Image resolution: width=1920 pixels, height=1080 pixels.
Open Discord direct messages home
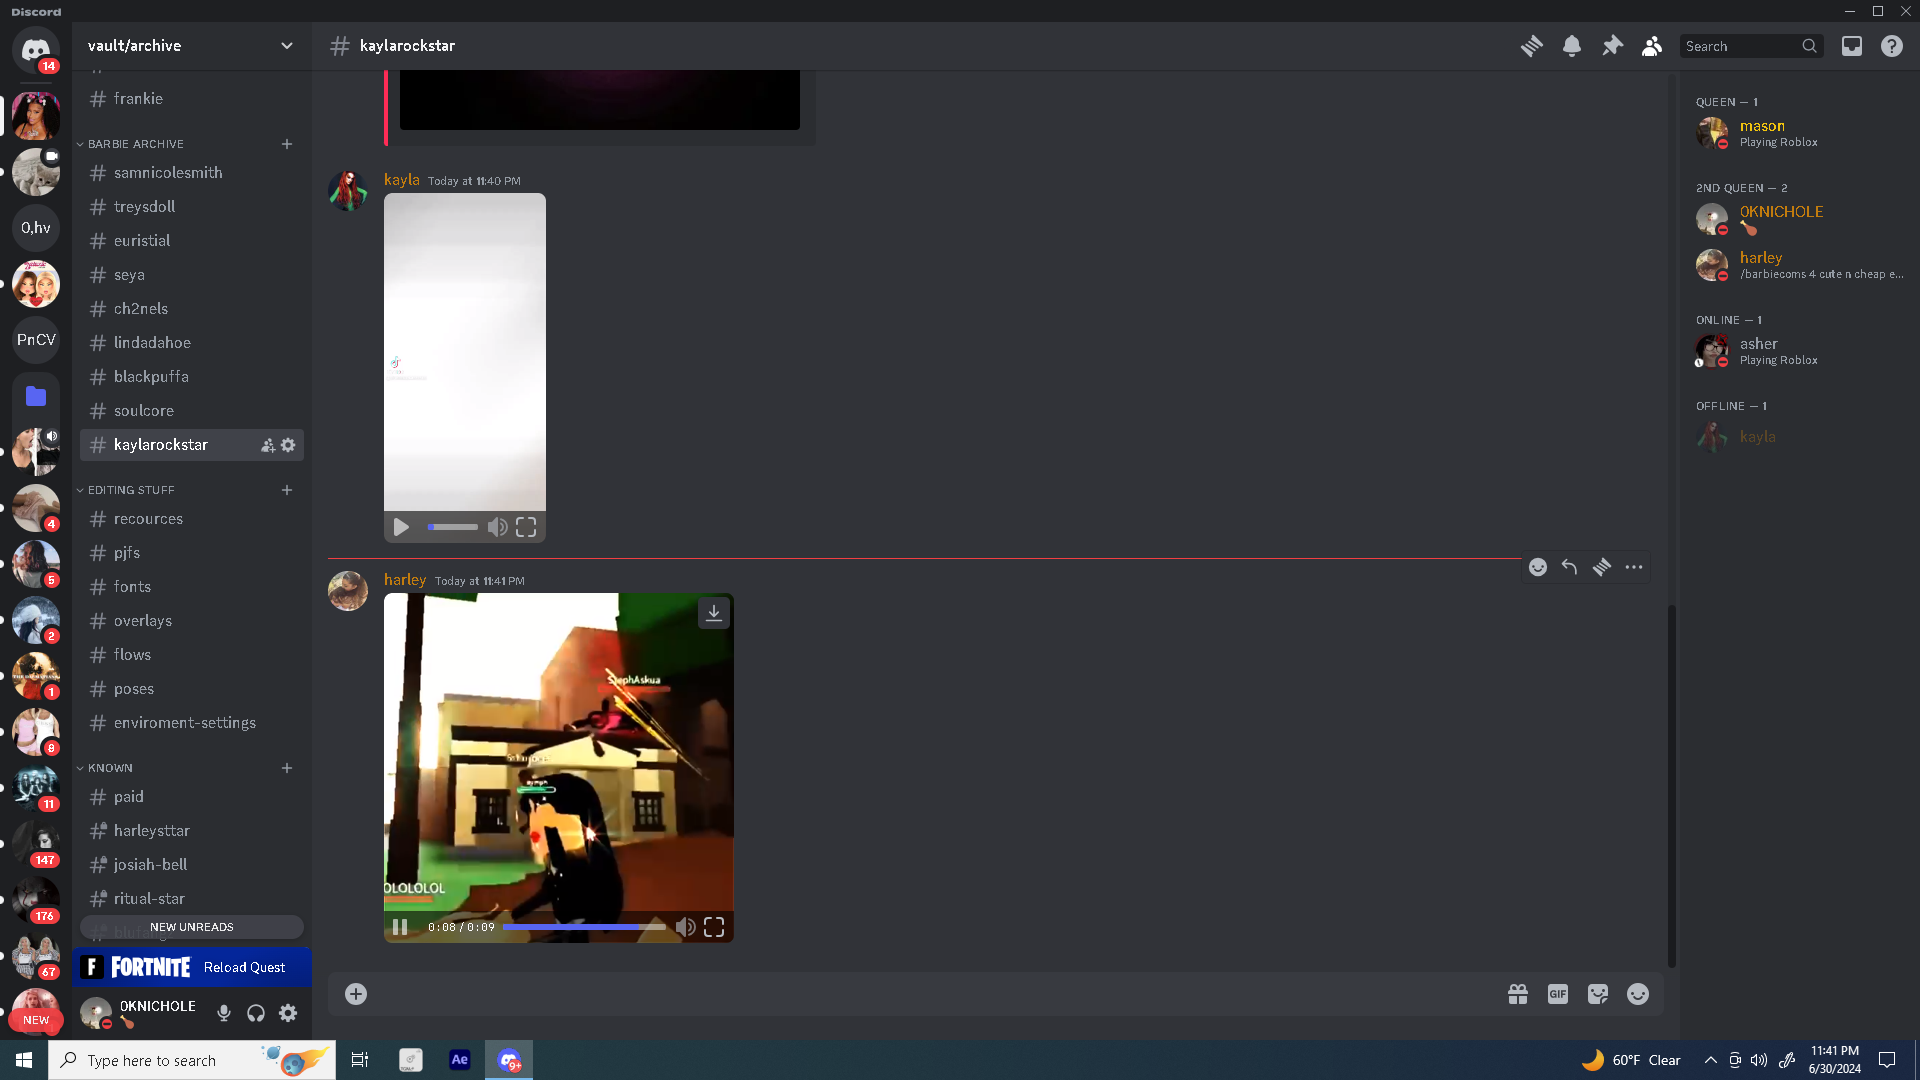[36, 50]
